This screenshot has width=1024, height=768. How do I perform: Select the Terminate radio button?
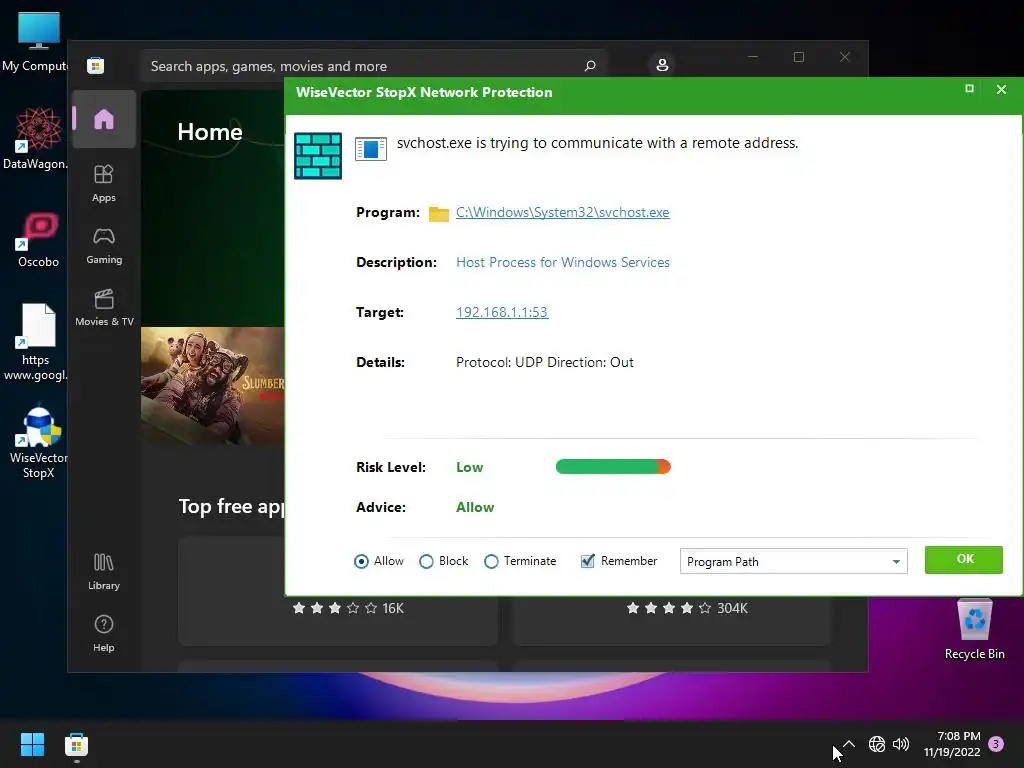coord(491,562)
